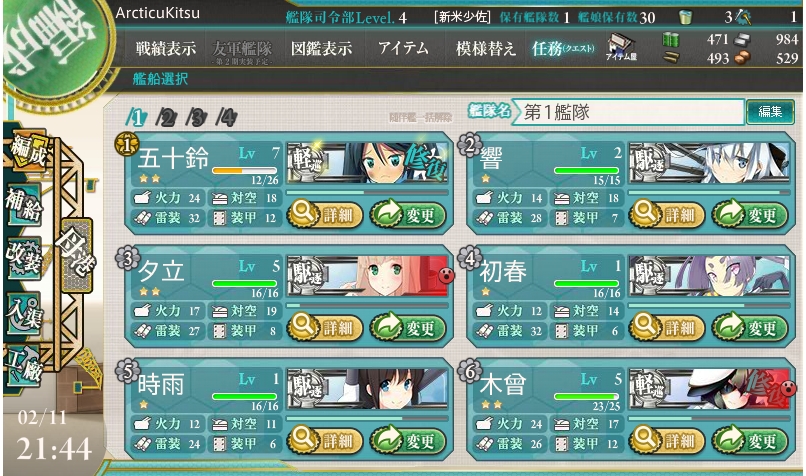Click 詳細 button for 五十鈴

(x=325, y=215)
